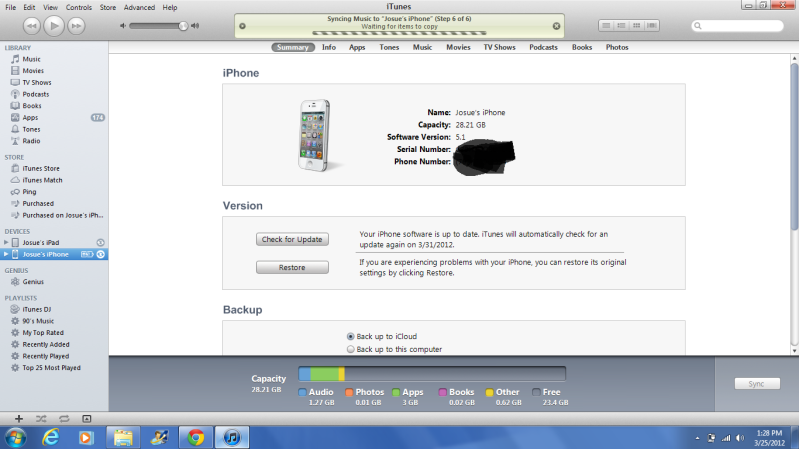Open the Edit menu

point(29,8)
